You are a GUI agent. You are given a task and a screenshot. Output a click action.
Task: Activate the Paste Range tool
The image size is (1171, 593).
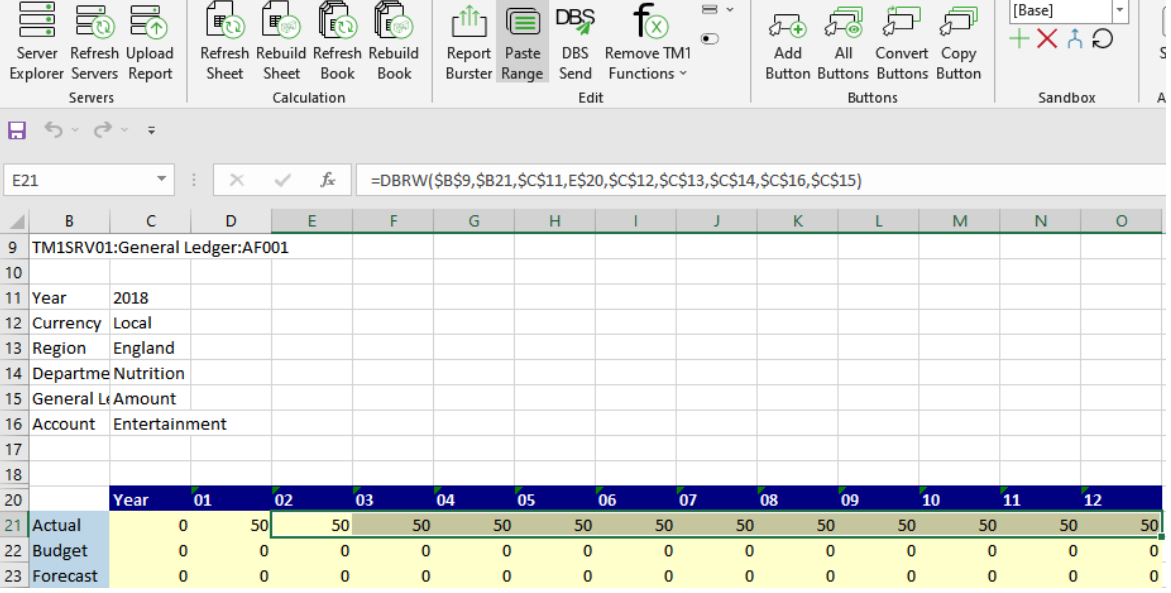click(522, 42)
